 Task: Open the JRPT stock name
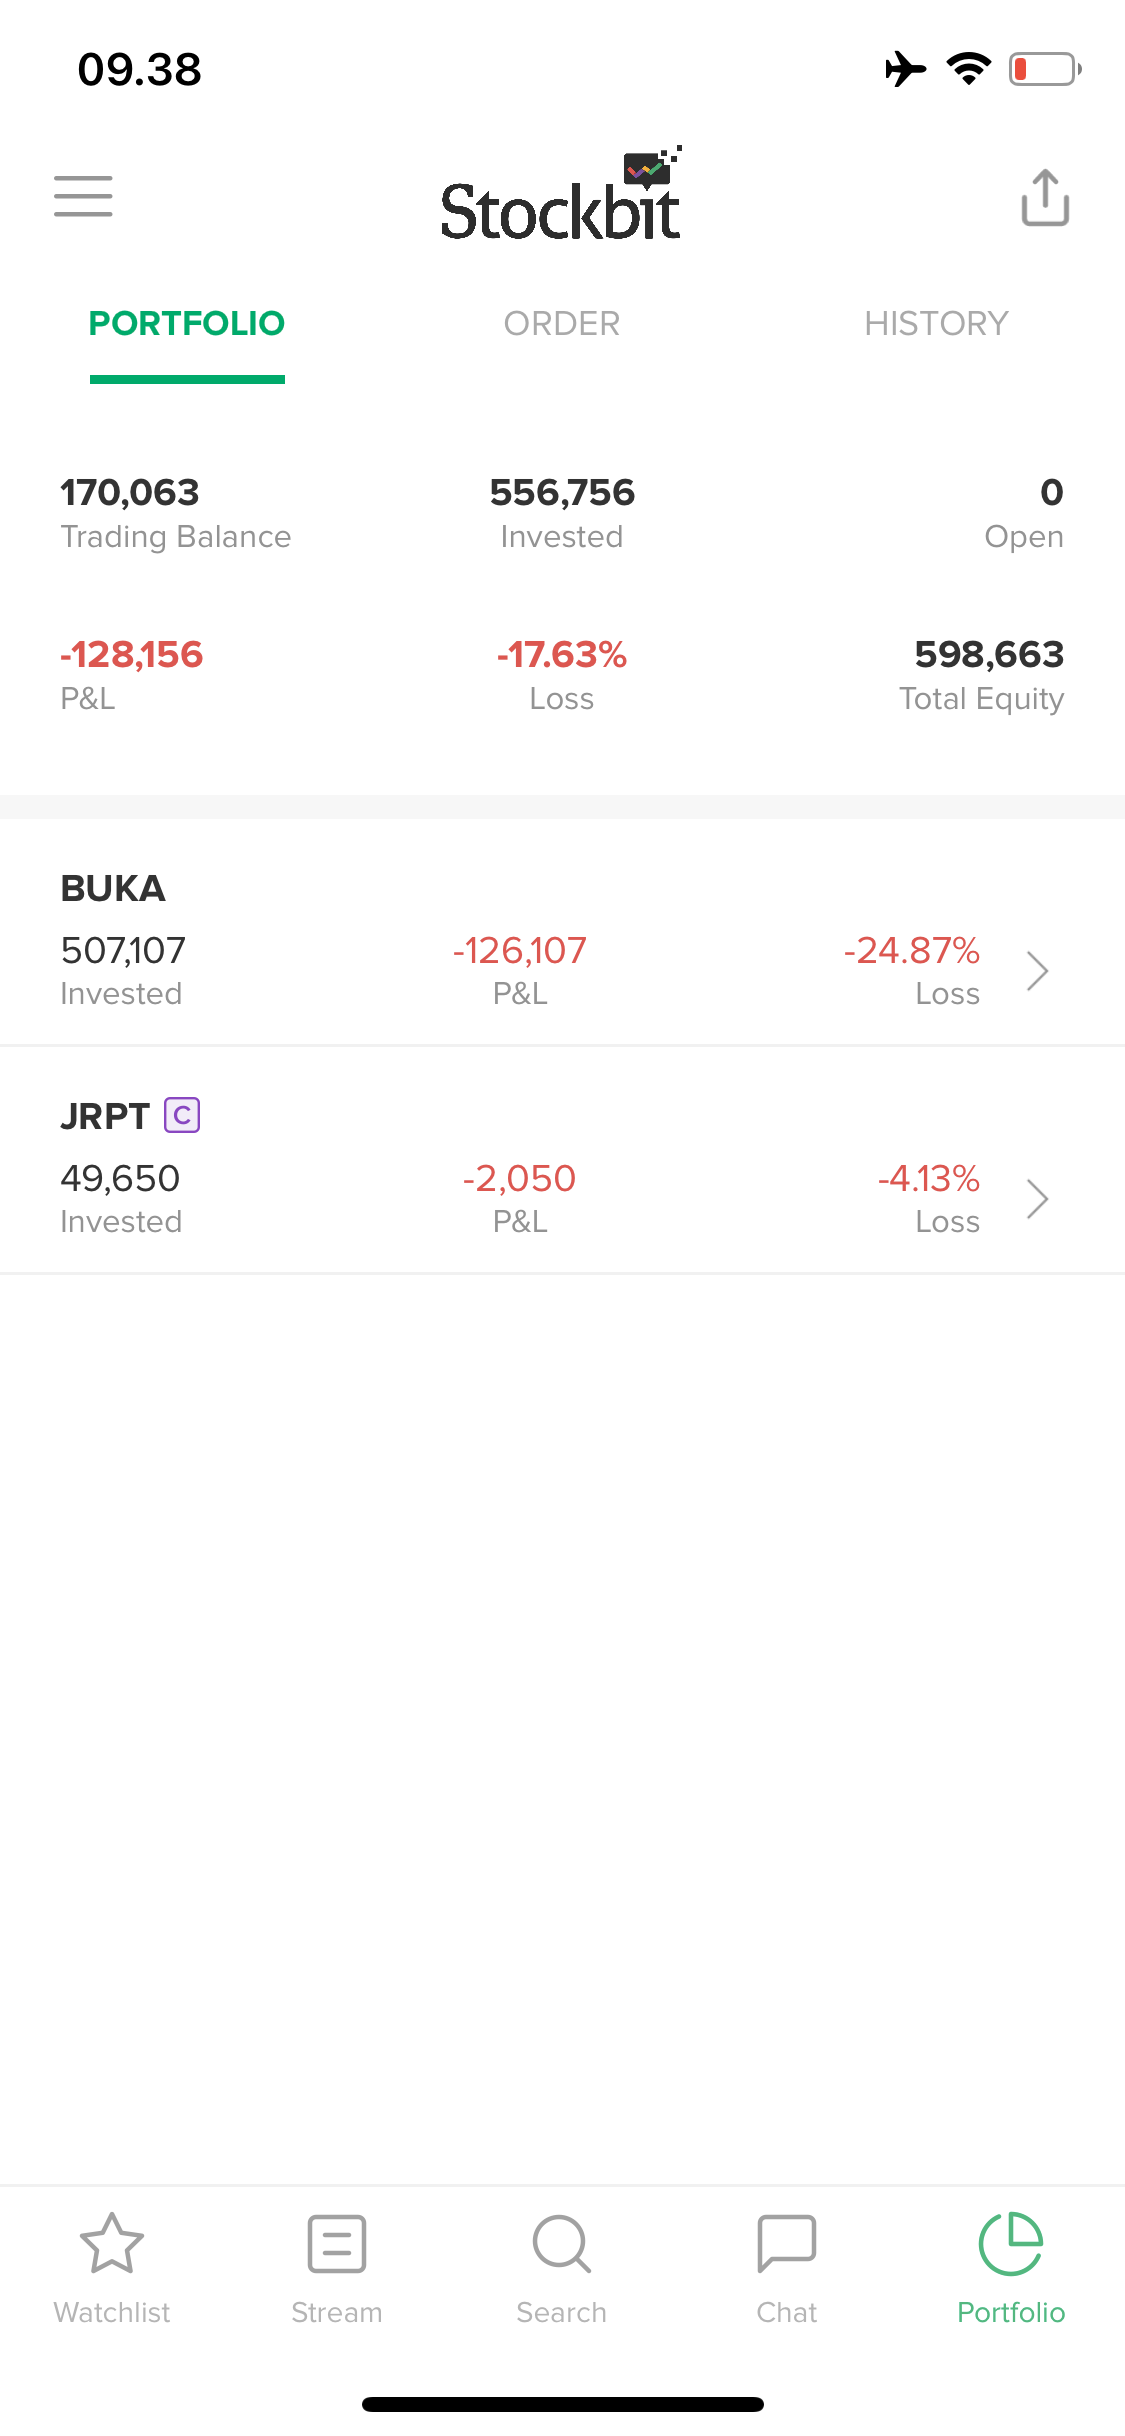coord(105,1116)
